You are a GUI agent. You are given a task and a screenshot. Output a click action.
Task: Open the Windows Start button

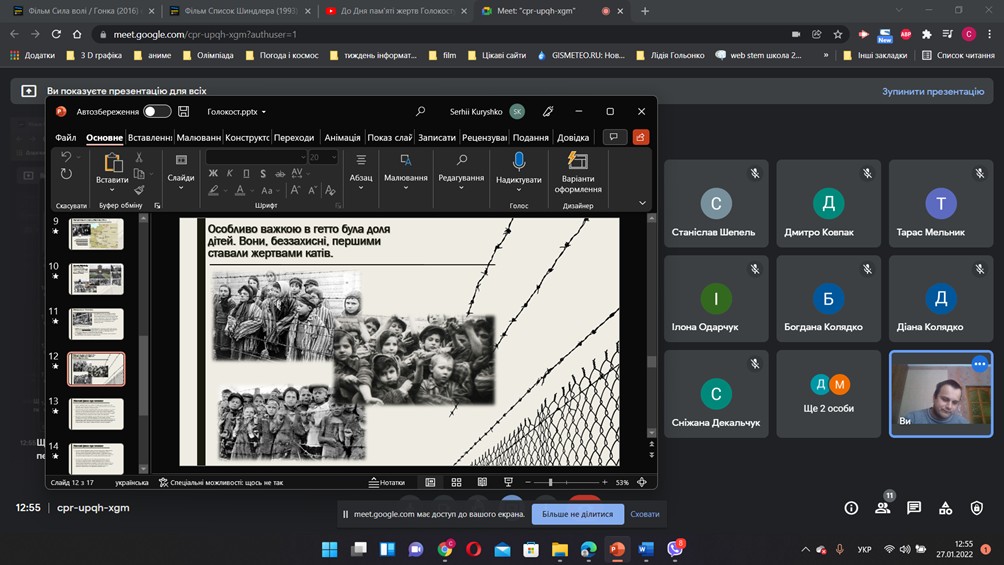pyautogui.click(x=329, y=549)
